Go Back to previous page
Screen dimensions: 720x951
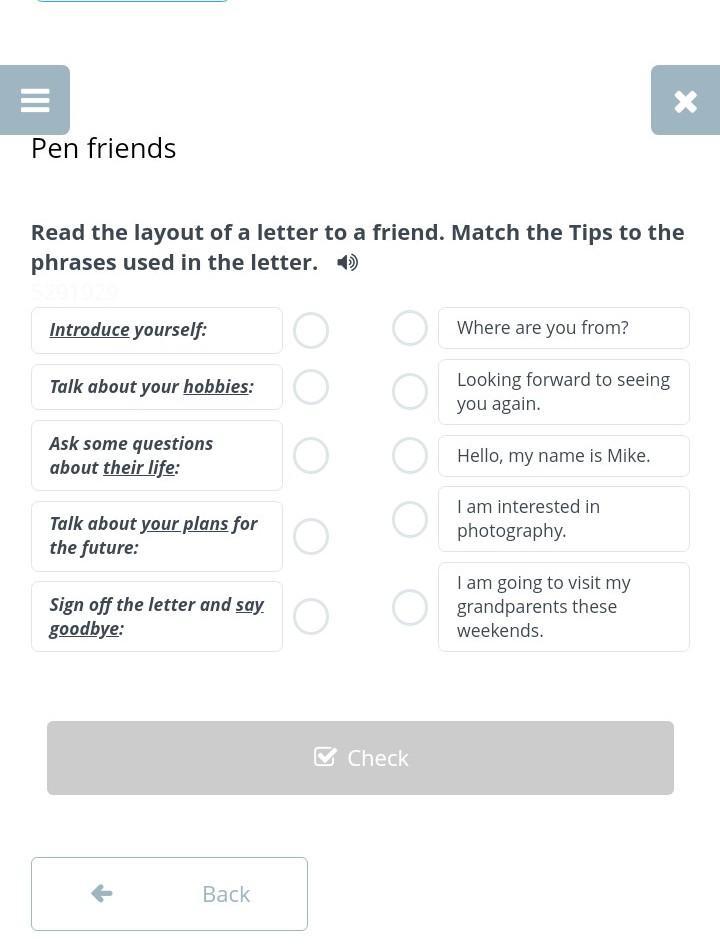(x=169, y=894)
